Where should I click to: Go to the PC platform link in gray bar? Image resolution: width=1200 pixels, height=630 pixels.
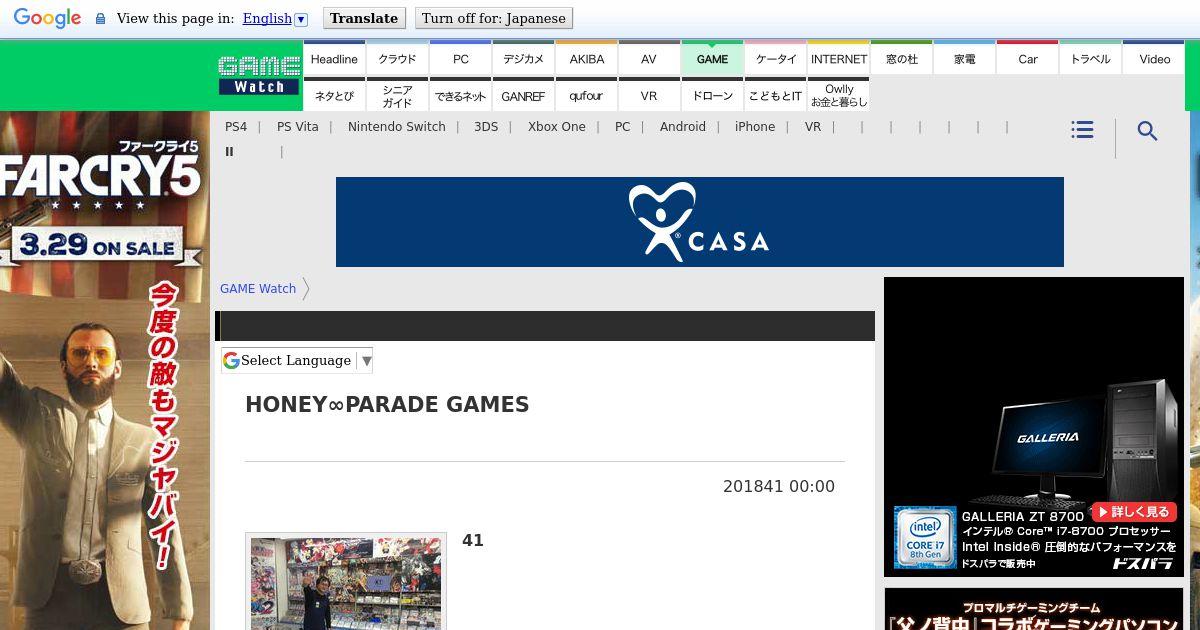[x=622, y=127]
